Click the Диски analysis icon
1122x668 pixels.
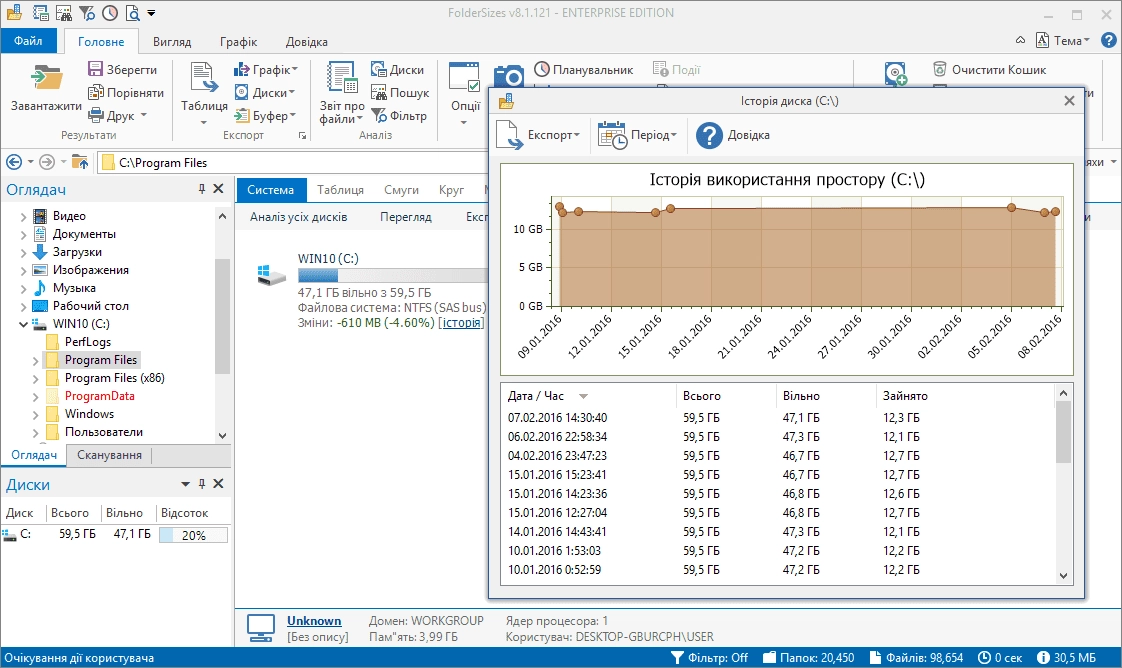tap(379, 69)
